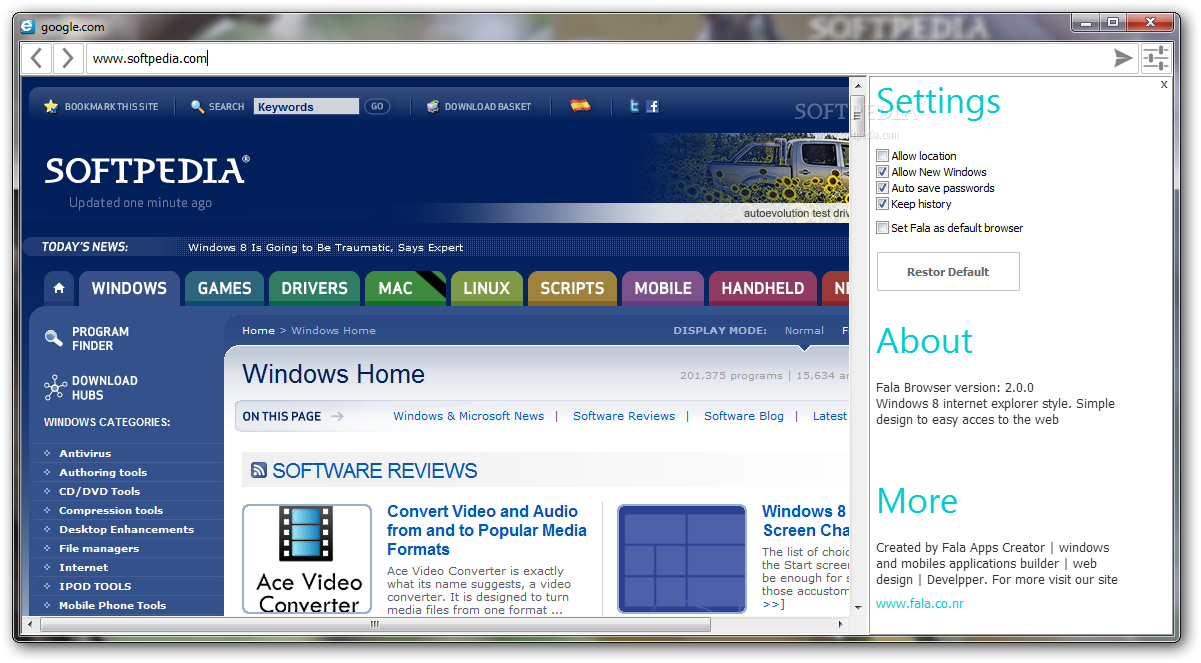Screen dimensions: 1201x663
Task: Select the SCRIPTS category tab
Action: click(x=572, y=288)
